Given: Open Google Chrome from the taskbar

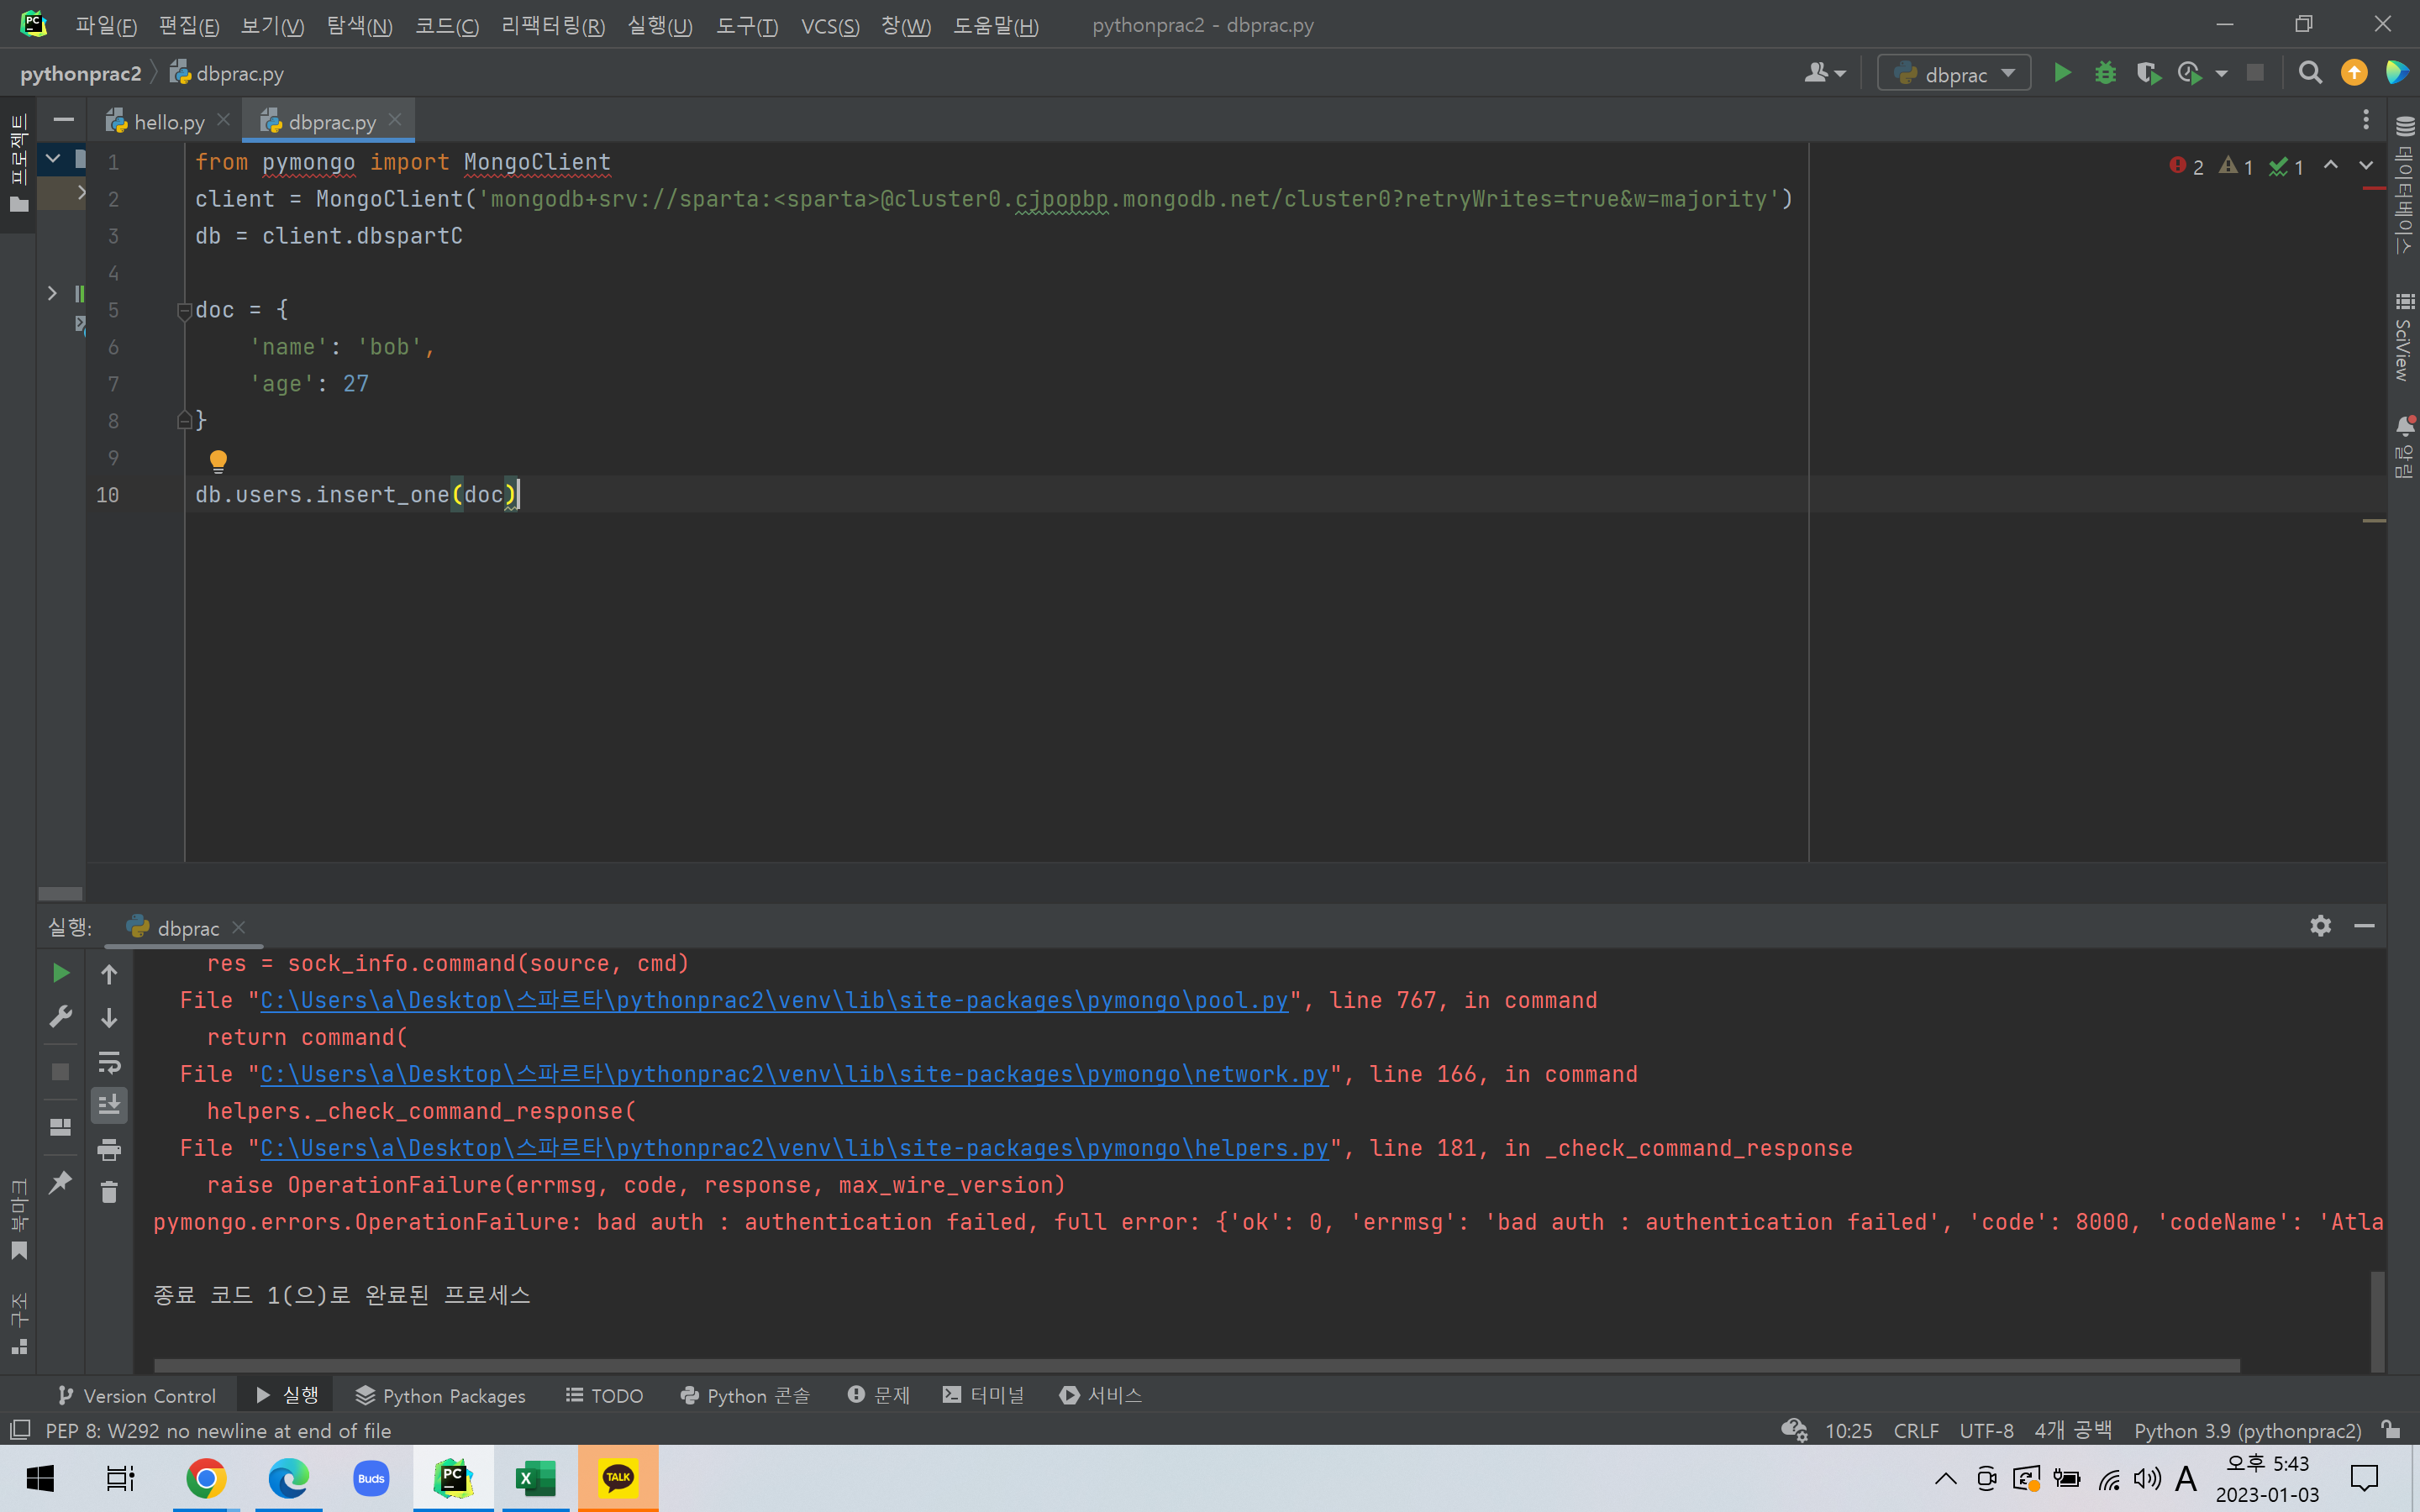Looking at the screenshot, I should point(206,1478).
